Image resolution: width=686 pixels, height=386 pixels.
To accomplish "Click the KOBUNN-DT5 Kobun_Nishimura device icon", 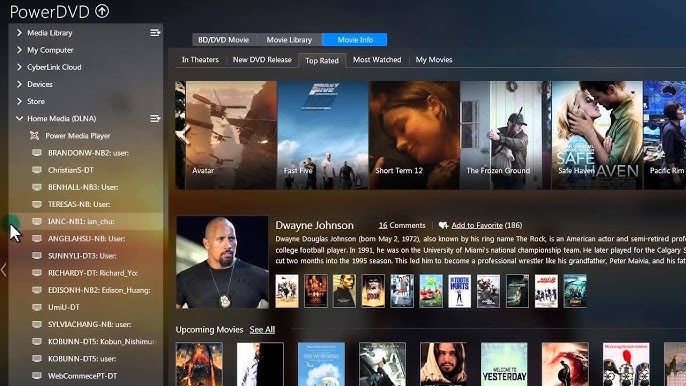I will 37,341.
